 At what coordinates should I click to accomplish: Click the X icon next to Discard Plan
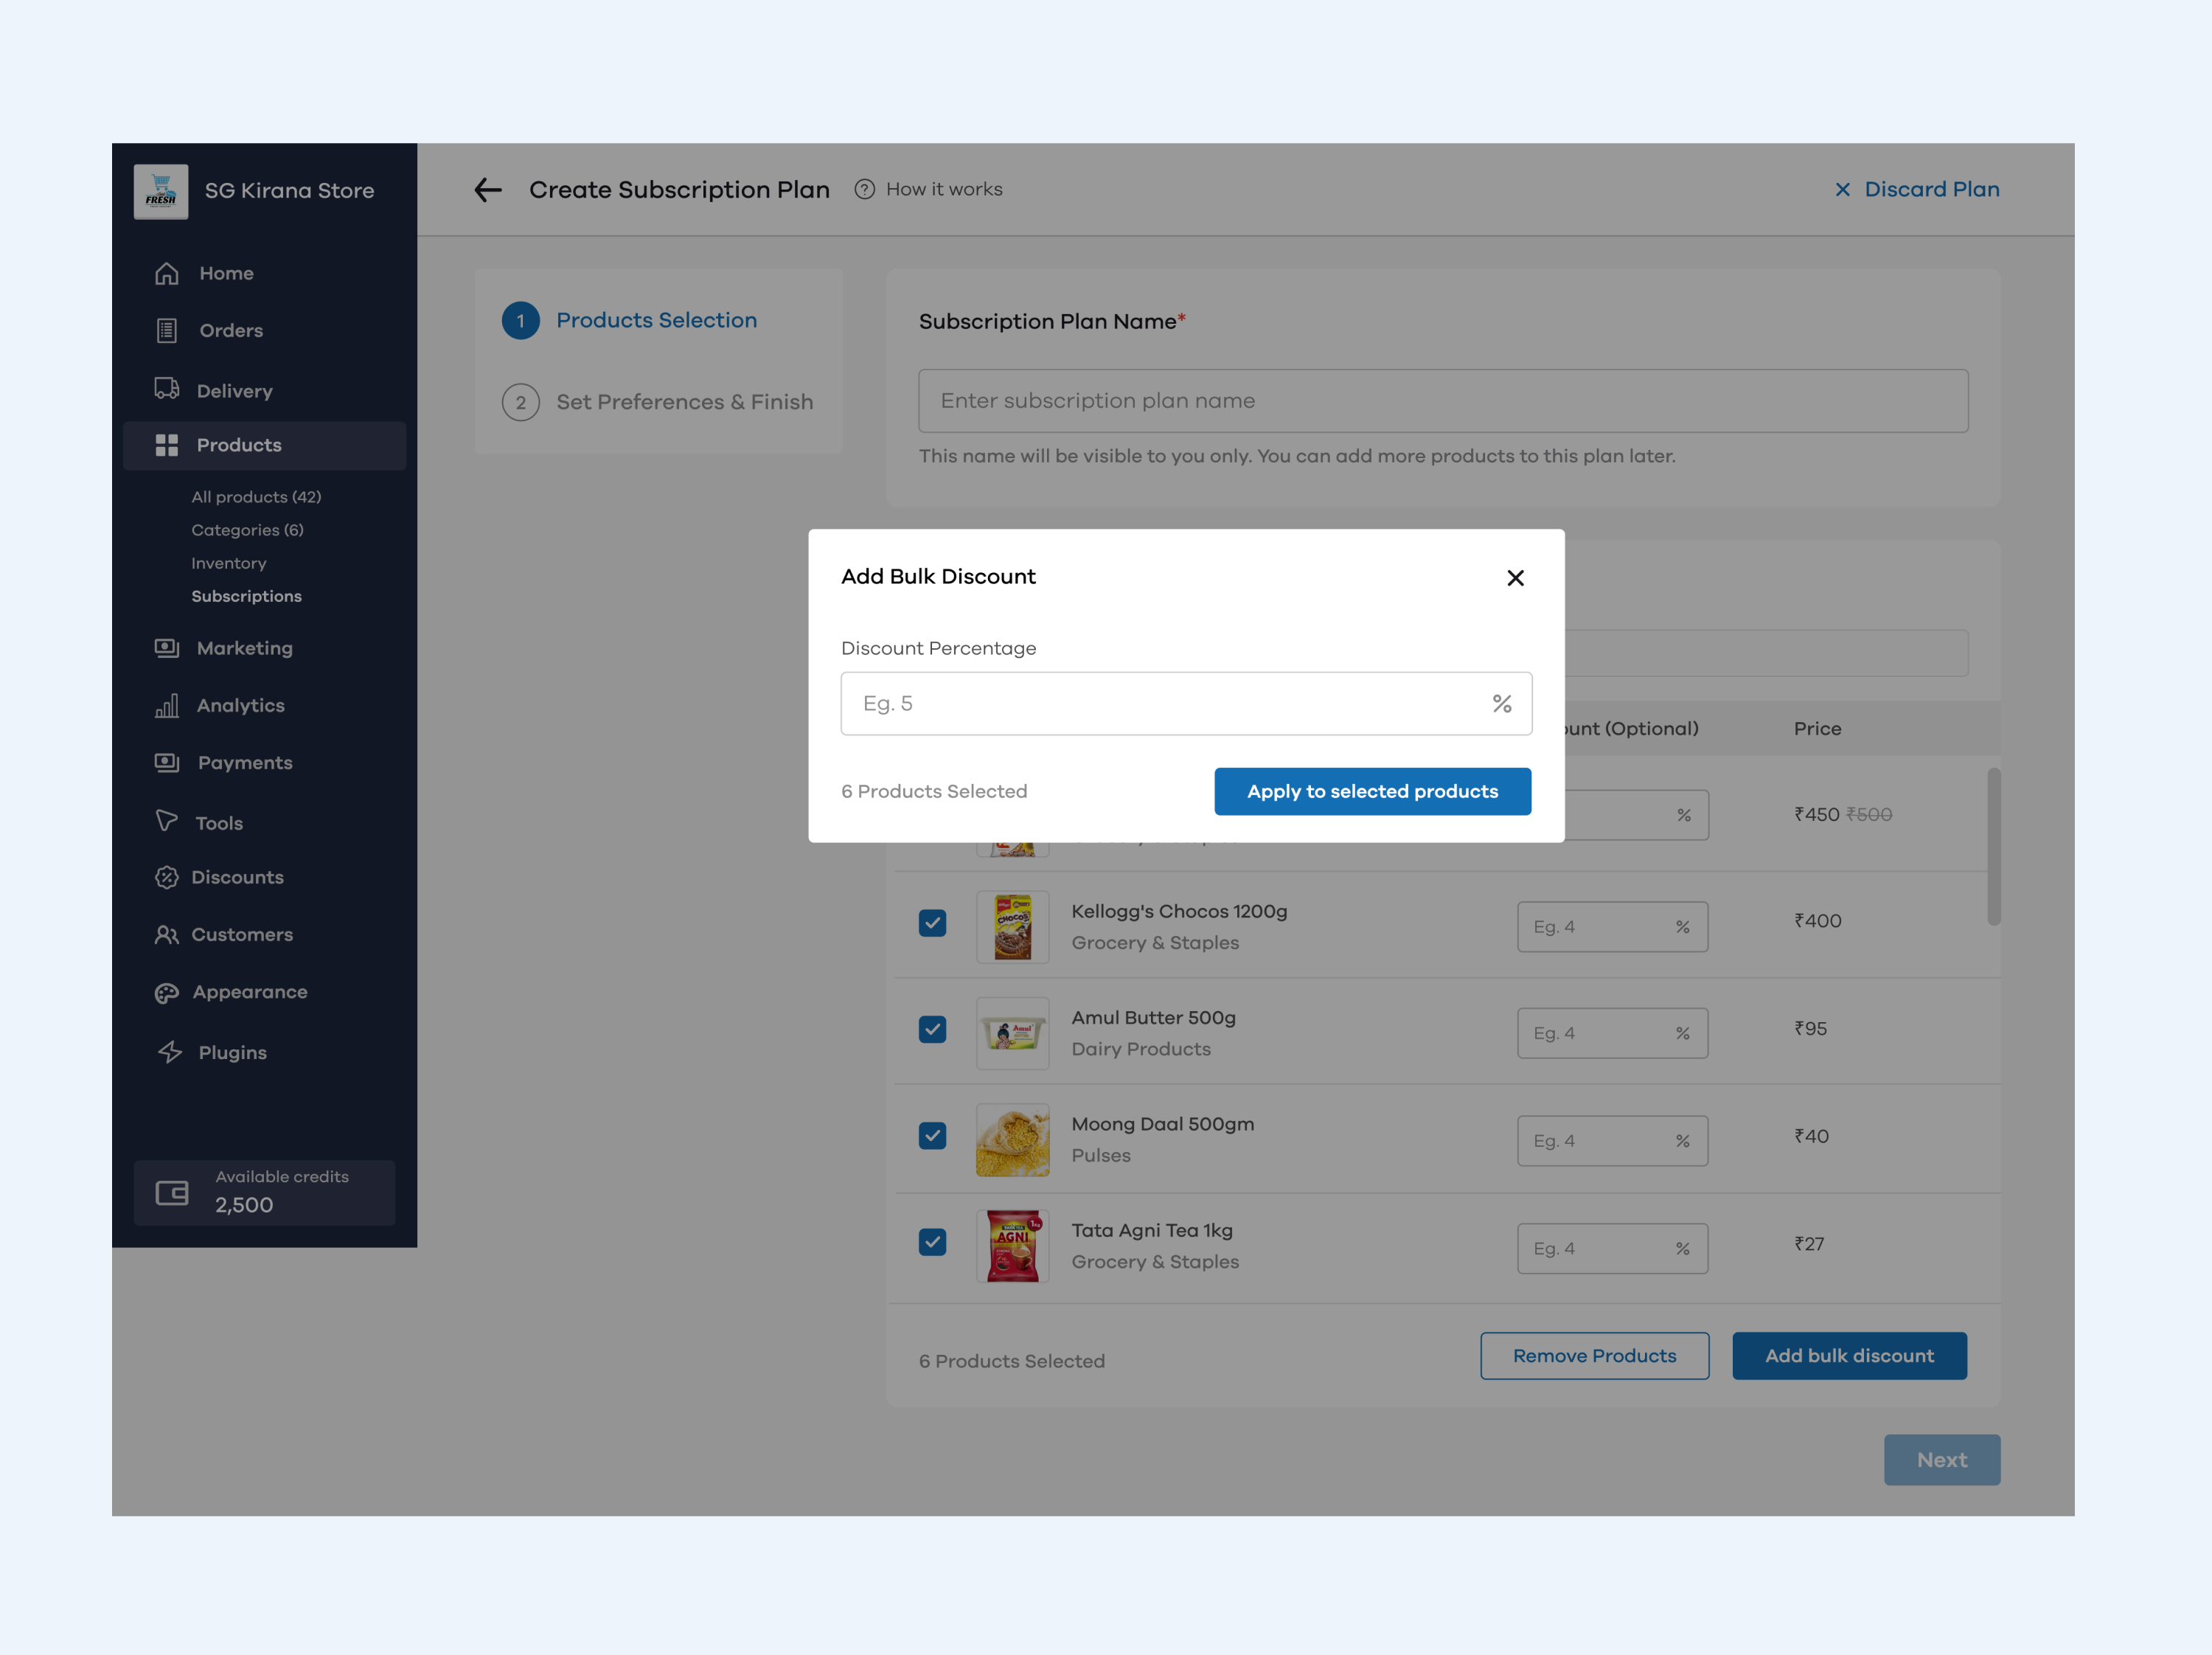pos(1842,189)
